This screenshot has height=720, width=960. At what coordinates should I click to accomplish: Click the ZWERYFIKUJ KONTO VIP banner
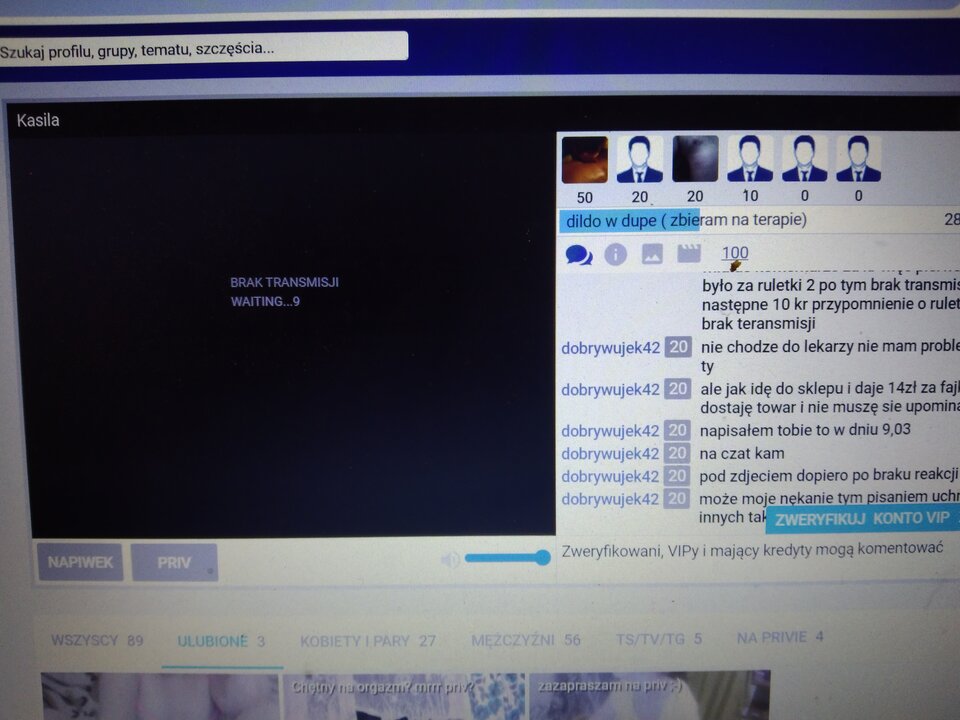[x=862, y=519]
